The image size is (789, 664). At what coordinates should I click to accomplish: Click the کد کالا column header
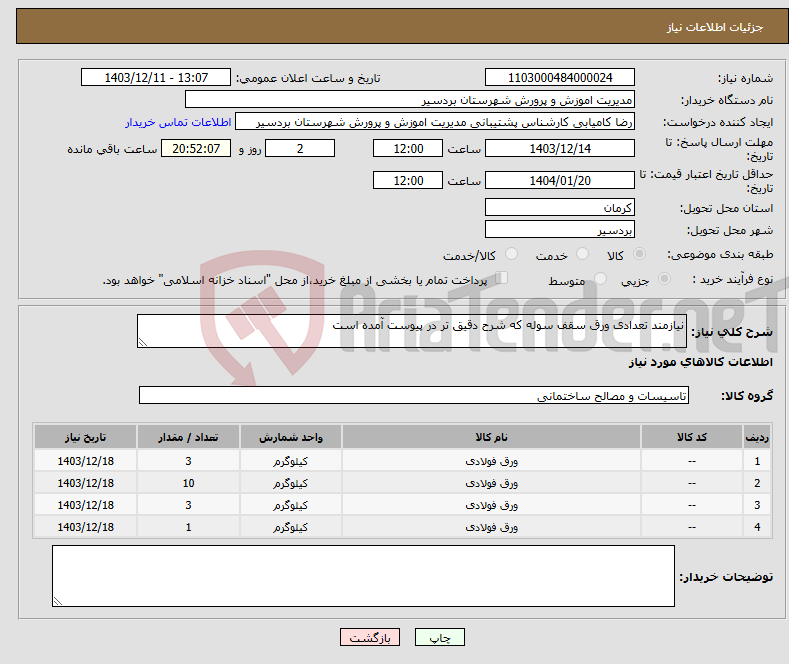pyautogui.click(x=691, y=437)
